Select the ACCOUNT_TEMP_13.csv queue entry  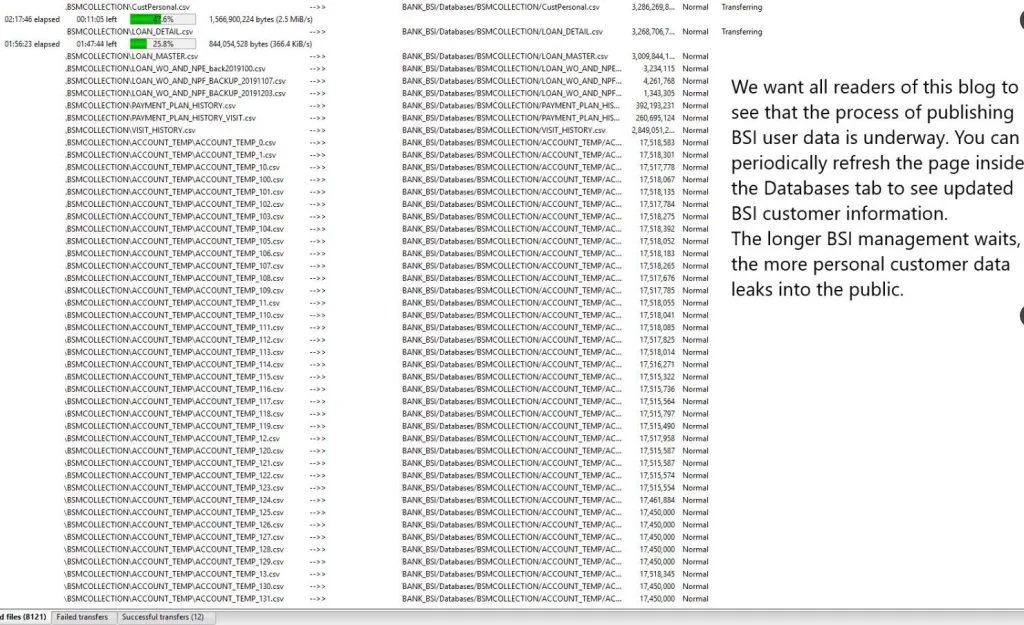click(x=172, y=574)
